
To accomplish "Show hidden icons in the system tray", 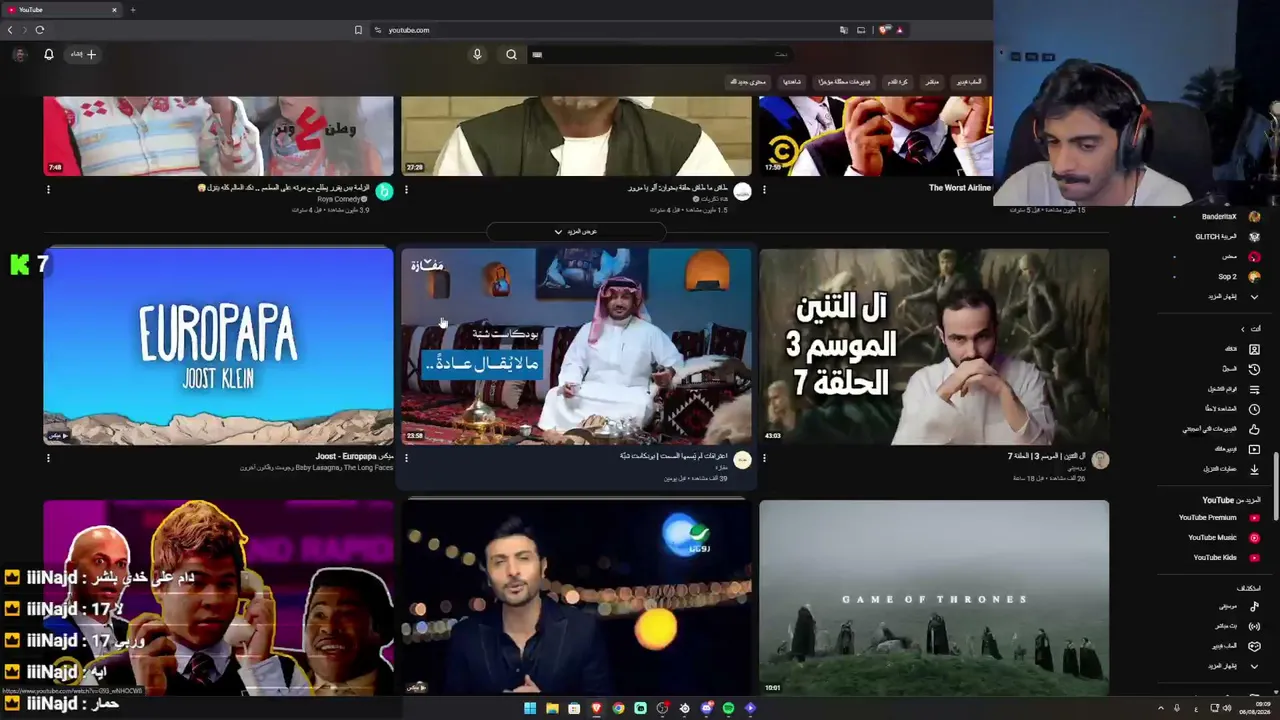I will tap(1161, 708).
